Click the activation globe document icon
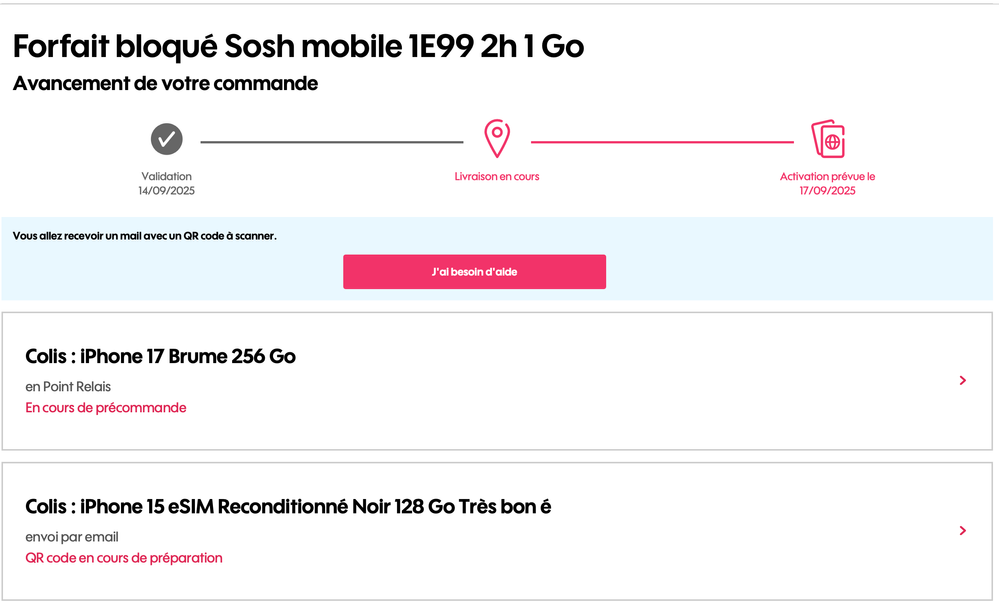 click(828, 140)
